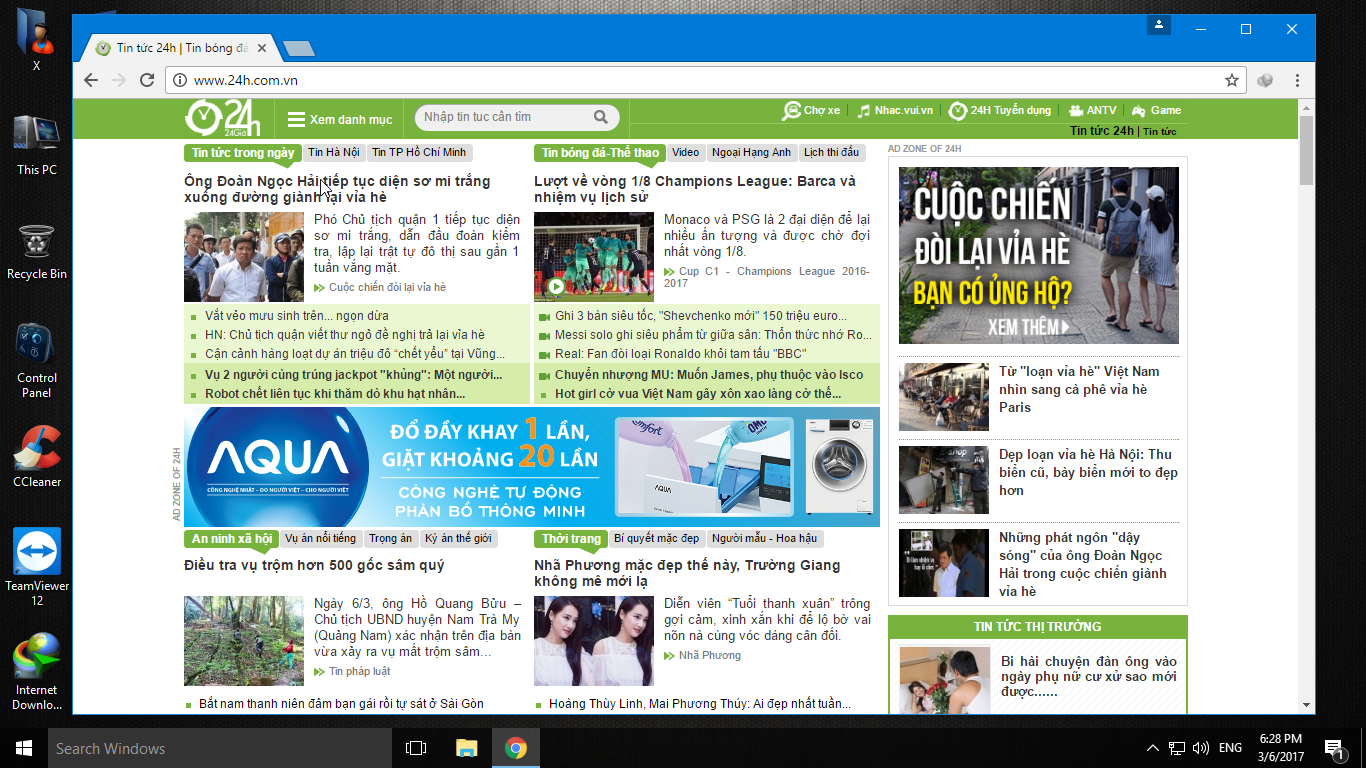Click the search magnifier icon
The width and height of the screenshot is (1366, 768).
(601, 117)
